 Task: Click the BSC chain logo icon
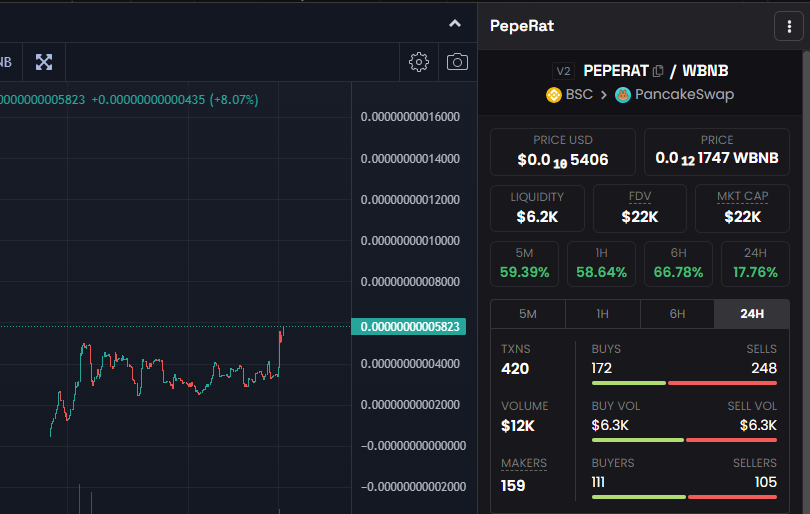click(x=554, y=95)
